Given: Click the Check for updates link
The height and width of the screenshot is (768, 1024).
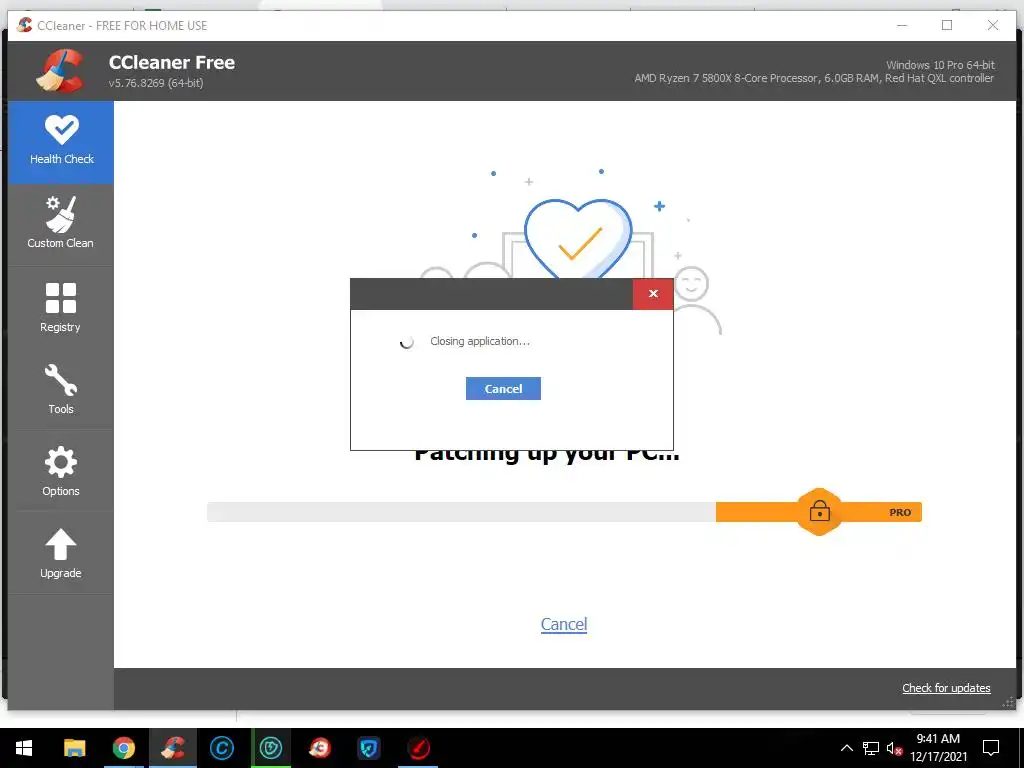Looking at the screenshot, I should tap(946, 688).
